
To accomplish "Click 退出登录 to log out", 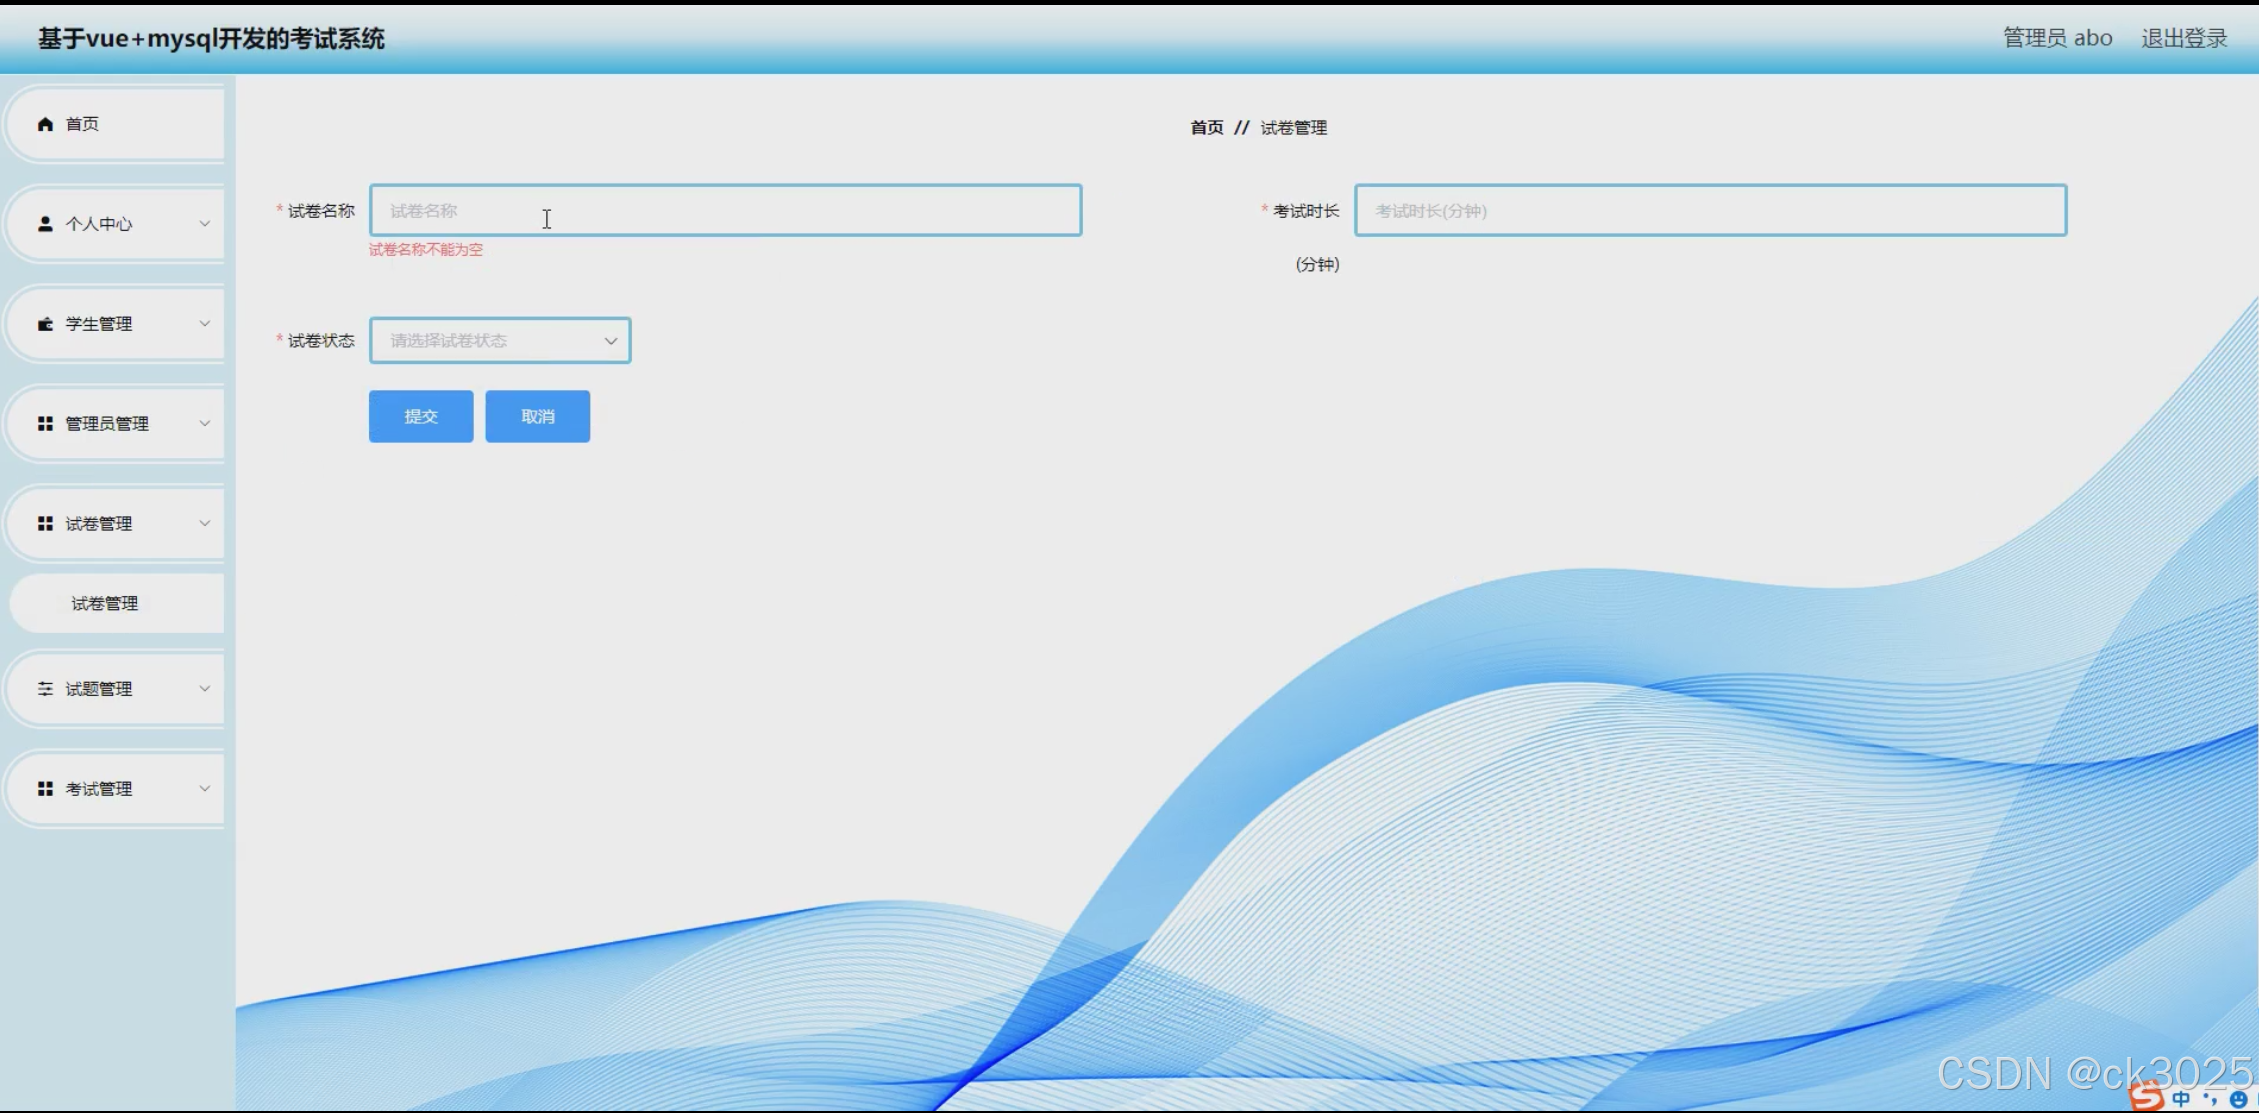I will point(2183,38).
